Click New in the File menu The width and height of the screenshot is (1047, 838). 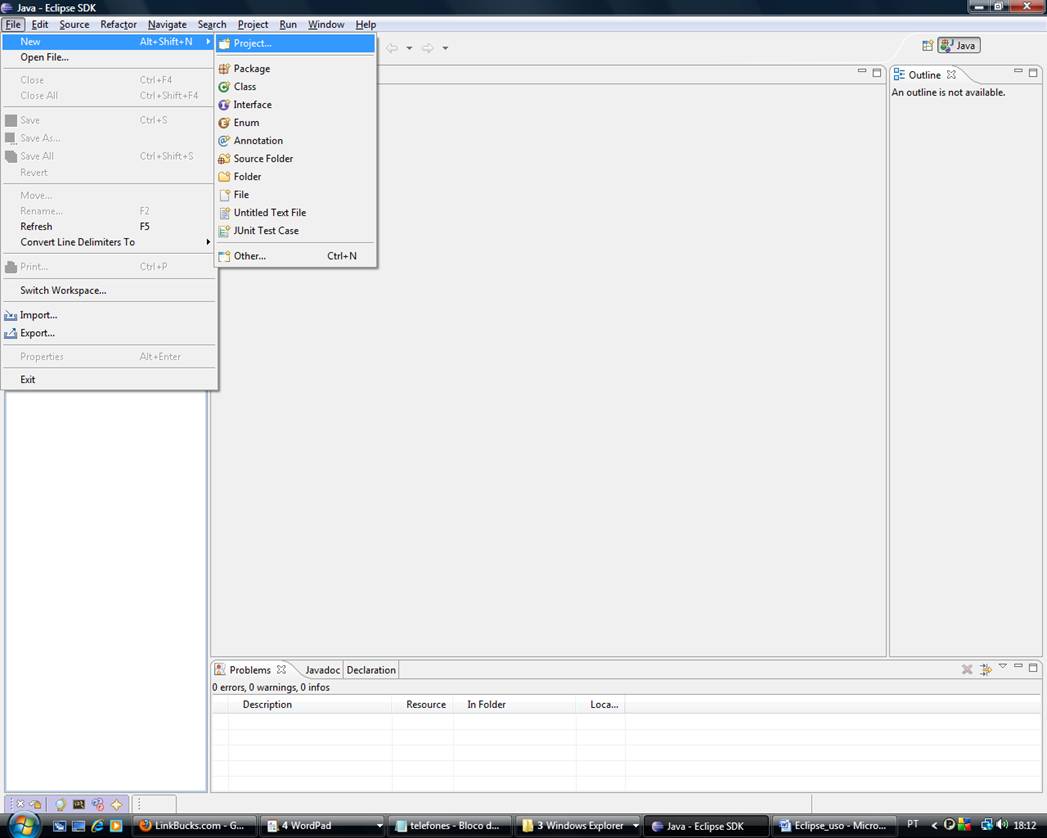tap(109, 41)
